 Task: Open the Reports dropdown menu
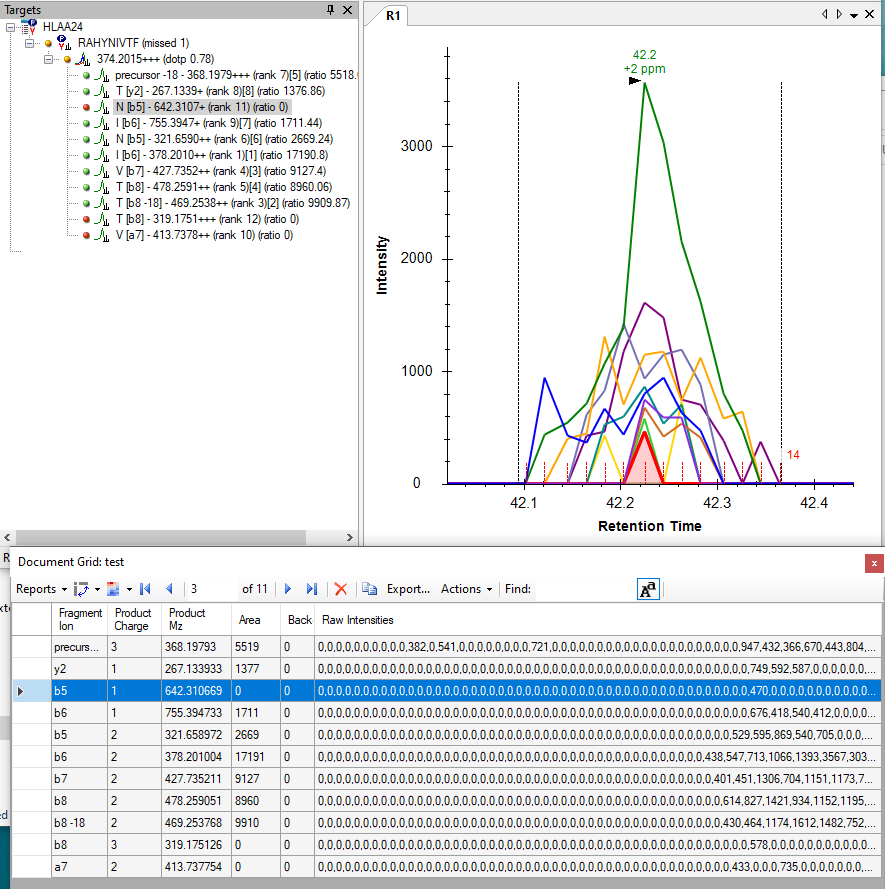(42, 589)
